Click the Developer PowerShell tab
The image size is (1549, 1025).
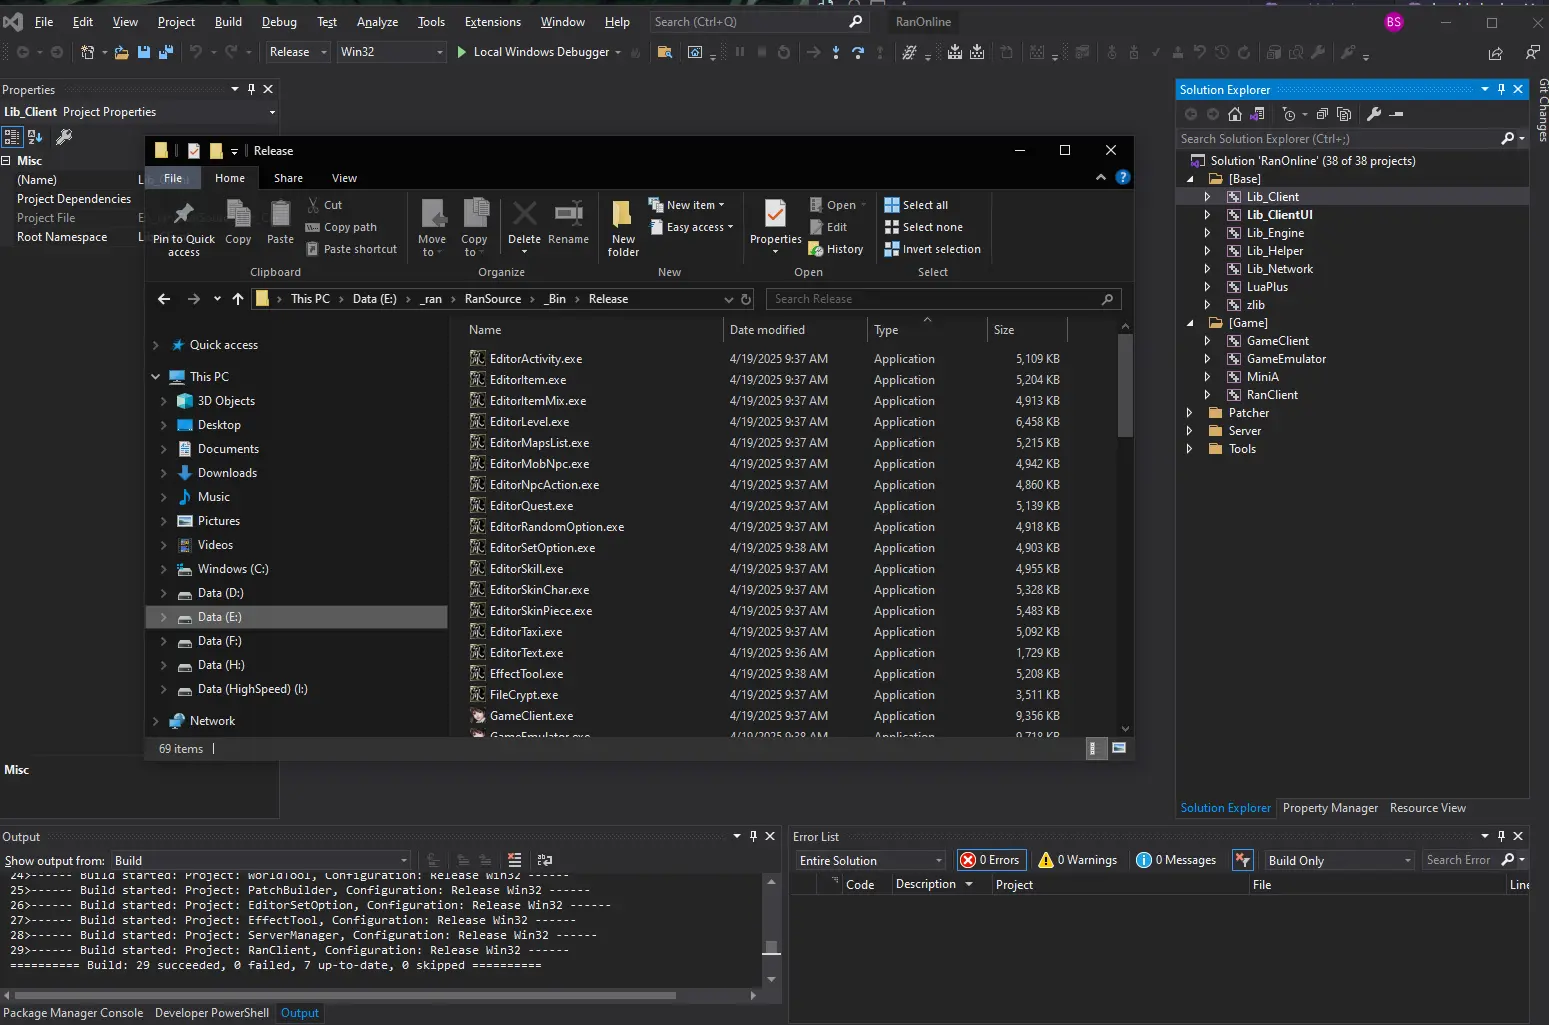[212, 1013]
